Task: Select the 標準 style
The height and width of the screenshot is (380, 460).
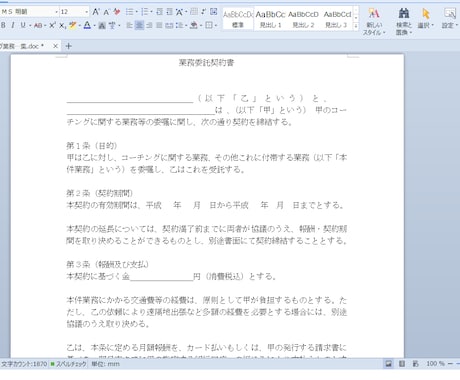Action: pos(238,19)
